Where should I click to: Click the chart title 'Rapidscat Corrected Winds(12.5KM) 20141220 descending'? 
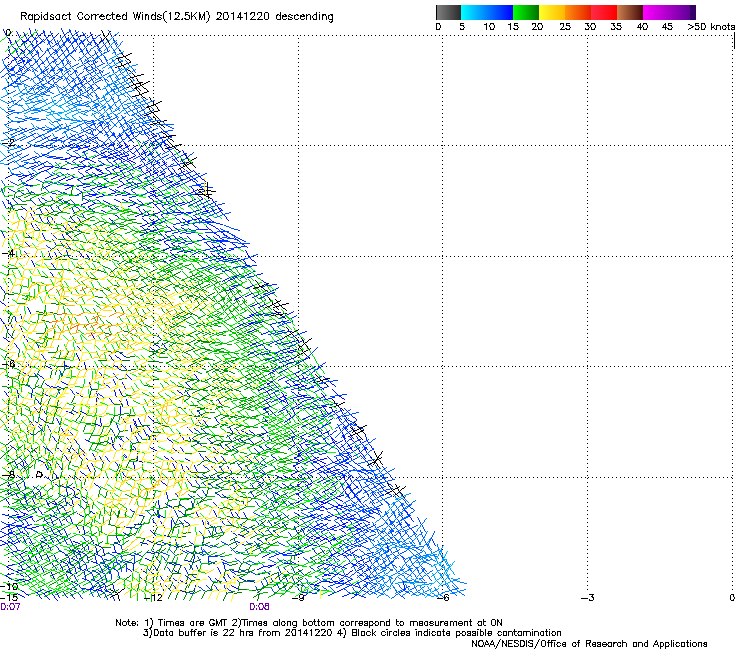pyautogui.click(x=177, y=17)
